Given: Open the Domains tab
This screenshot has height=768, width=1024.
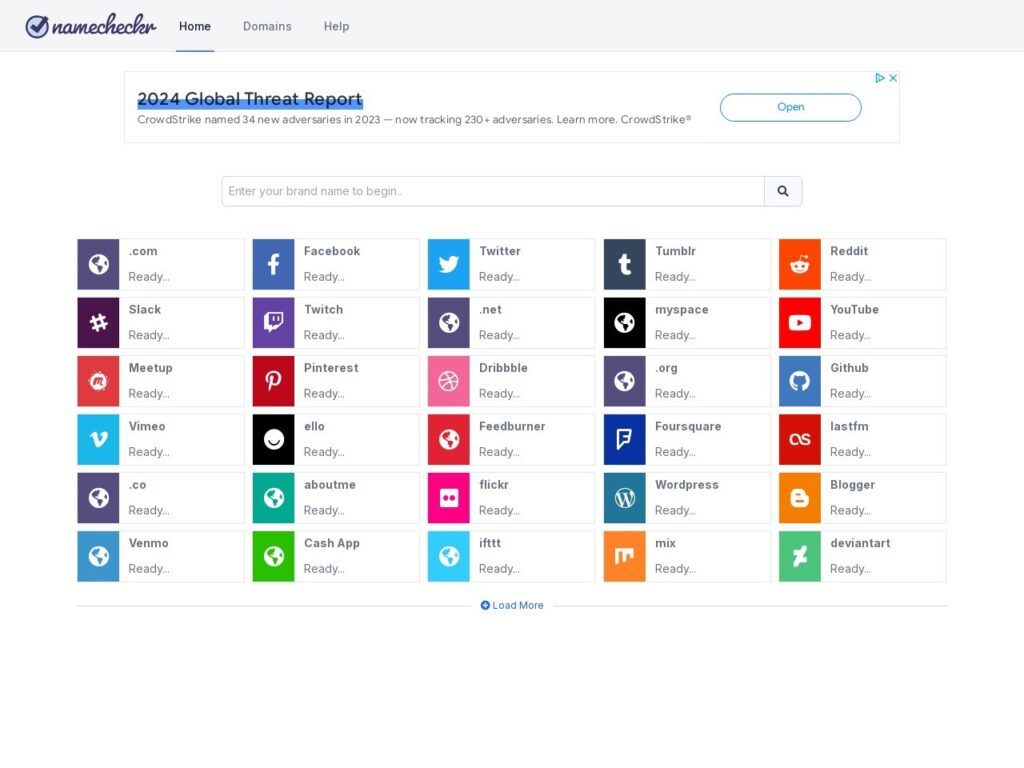Looking at the screenshot, I should [x=267, y=26].
